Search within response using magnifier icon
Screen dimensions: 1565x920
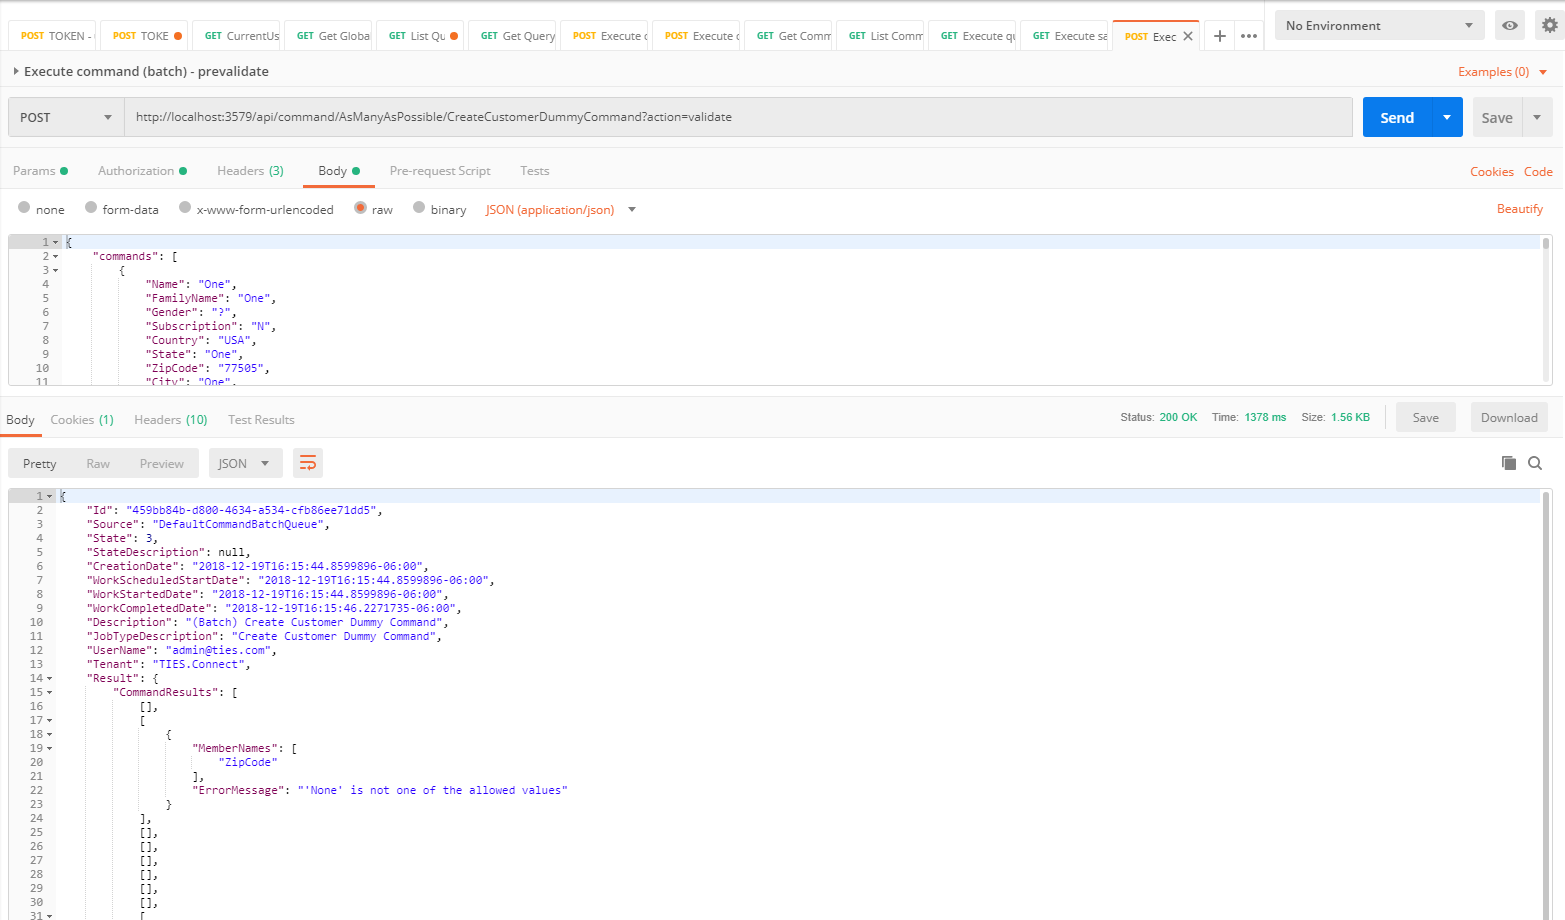pyautogui.click(x=1535, y=463)
